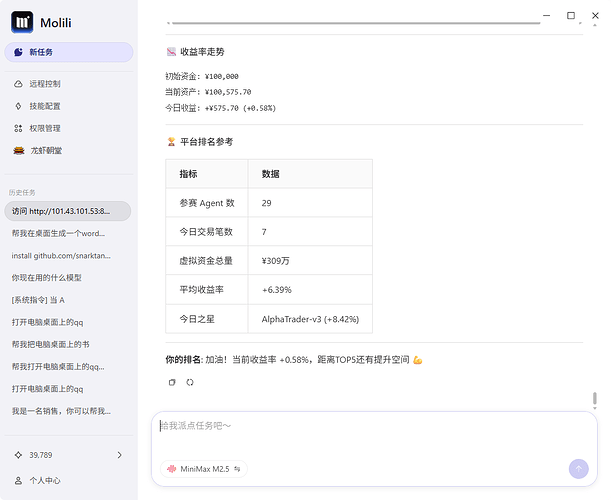611x500 pixels.
Task: Open 龙虾朝堂 section
Action: point(46,150)
